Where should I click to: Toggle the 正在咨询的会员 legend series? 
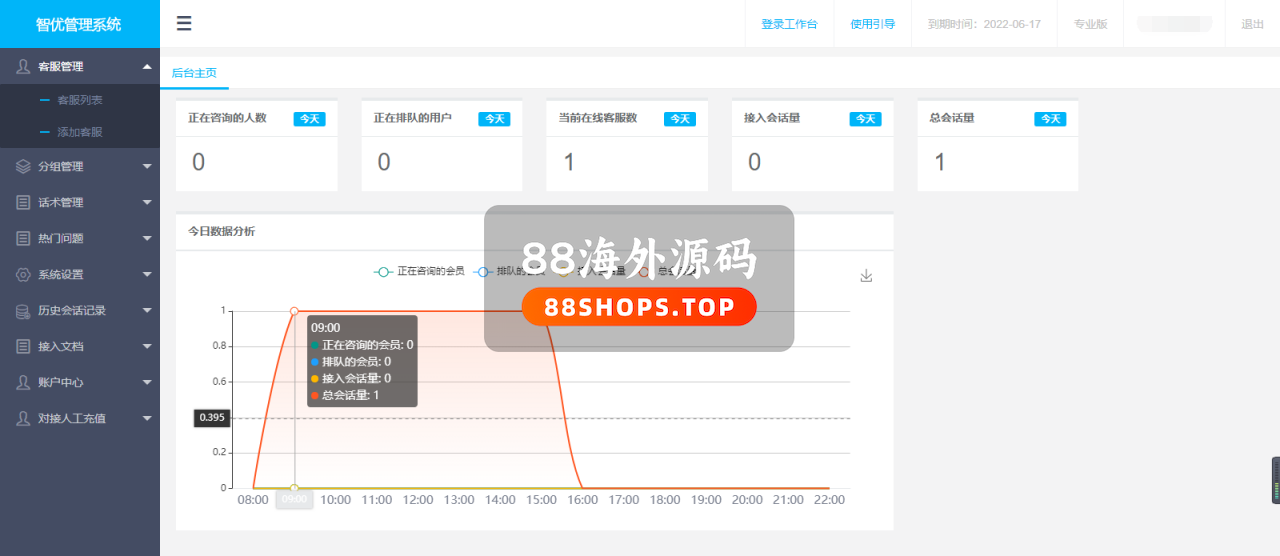419,271
